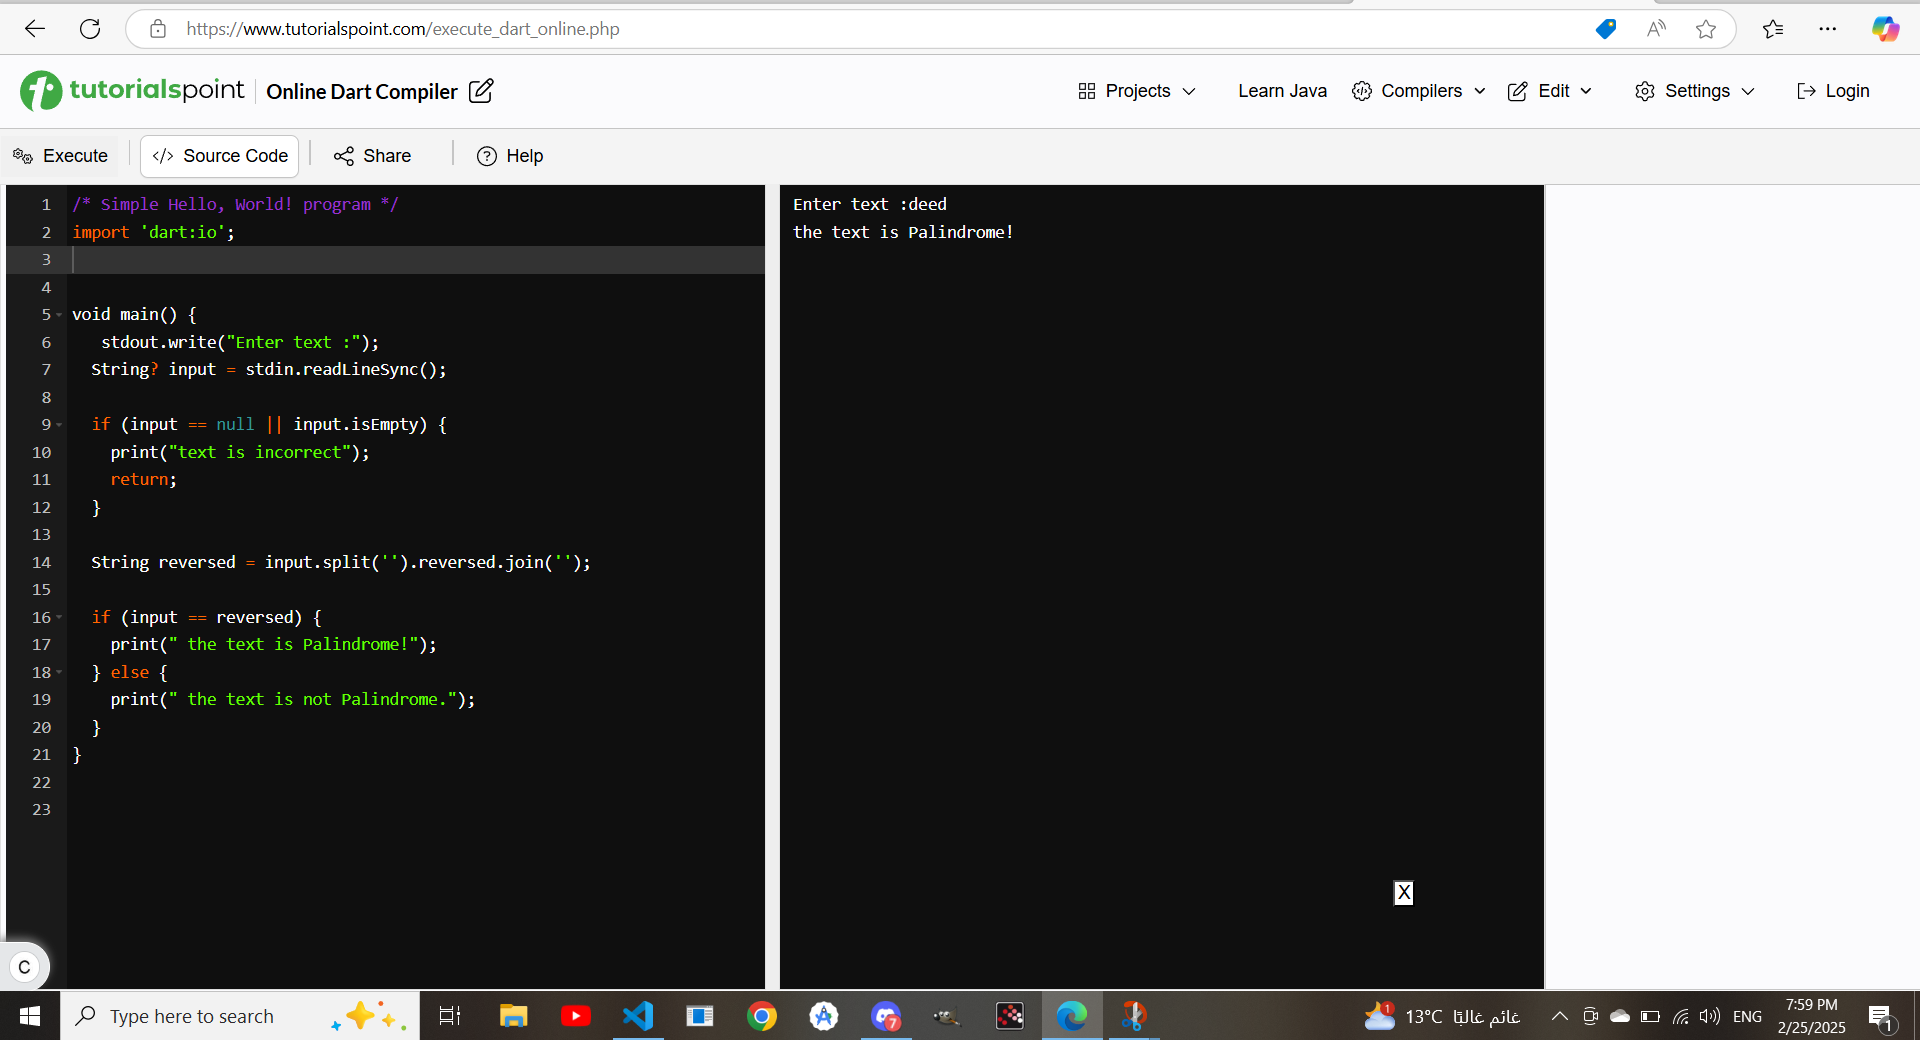Click the taskbar search box
Screen dimensions: 1920x1040
[240, 1016]
